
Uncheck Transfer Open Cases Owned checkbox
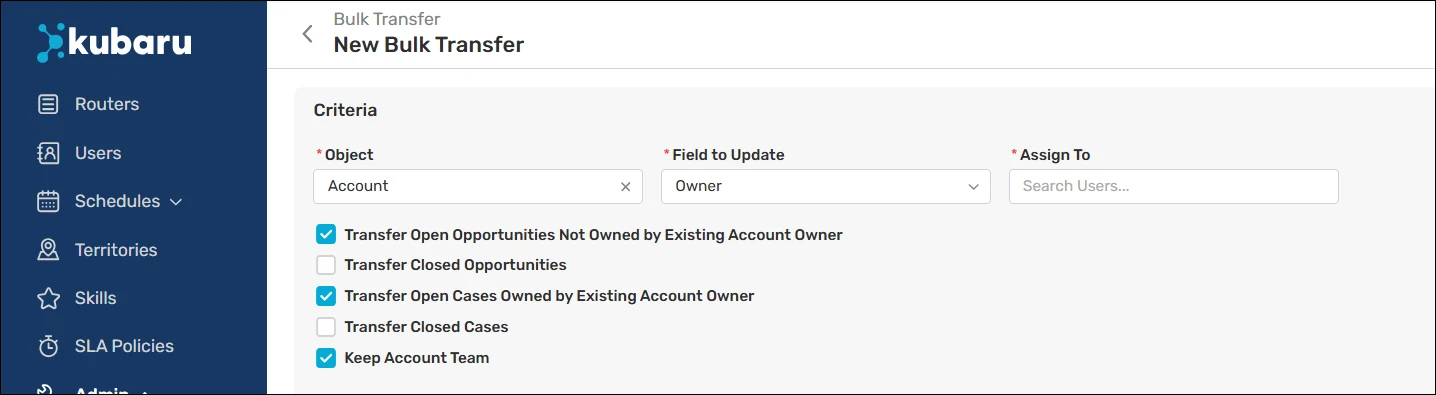[326, 296]
